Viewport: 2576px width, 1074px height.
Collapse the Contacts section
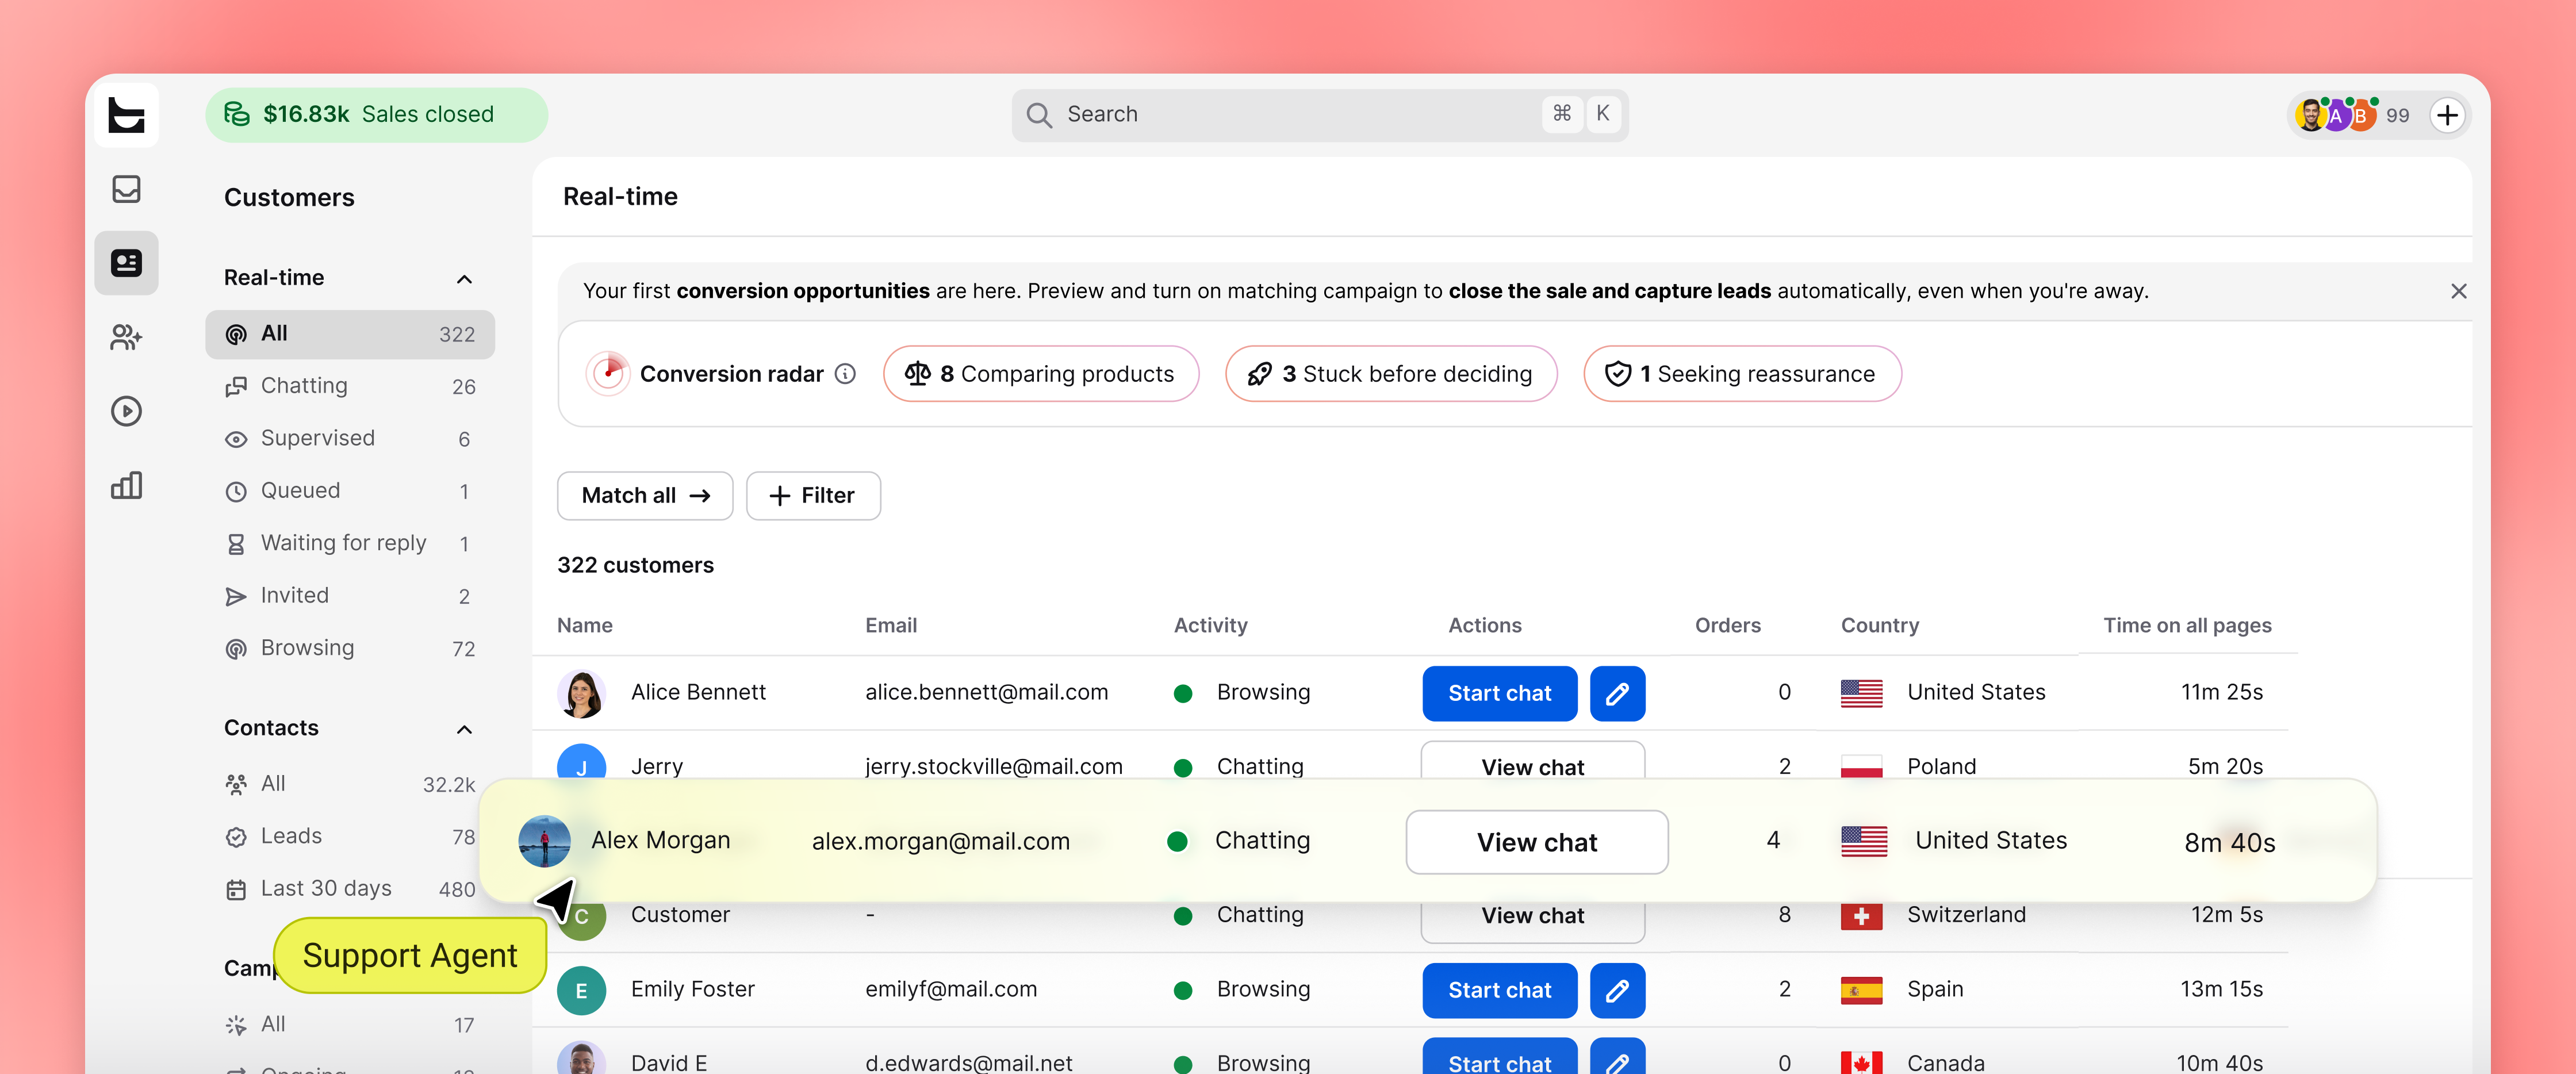click(x=464, y=729)
